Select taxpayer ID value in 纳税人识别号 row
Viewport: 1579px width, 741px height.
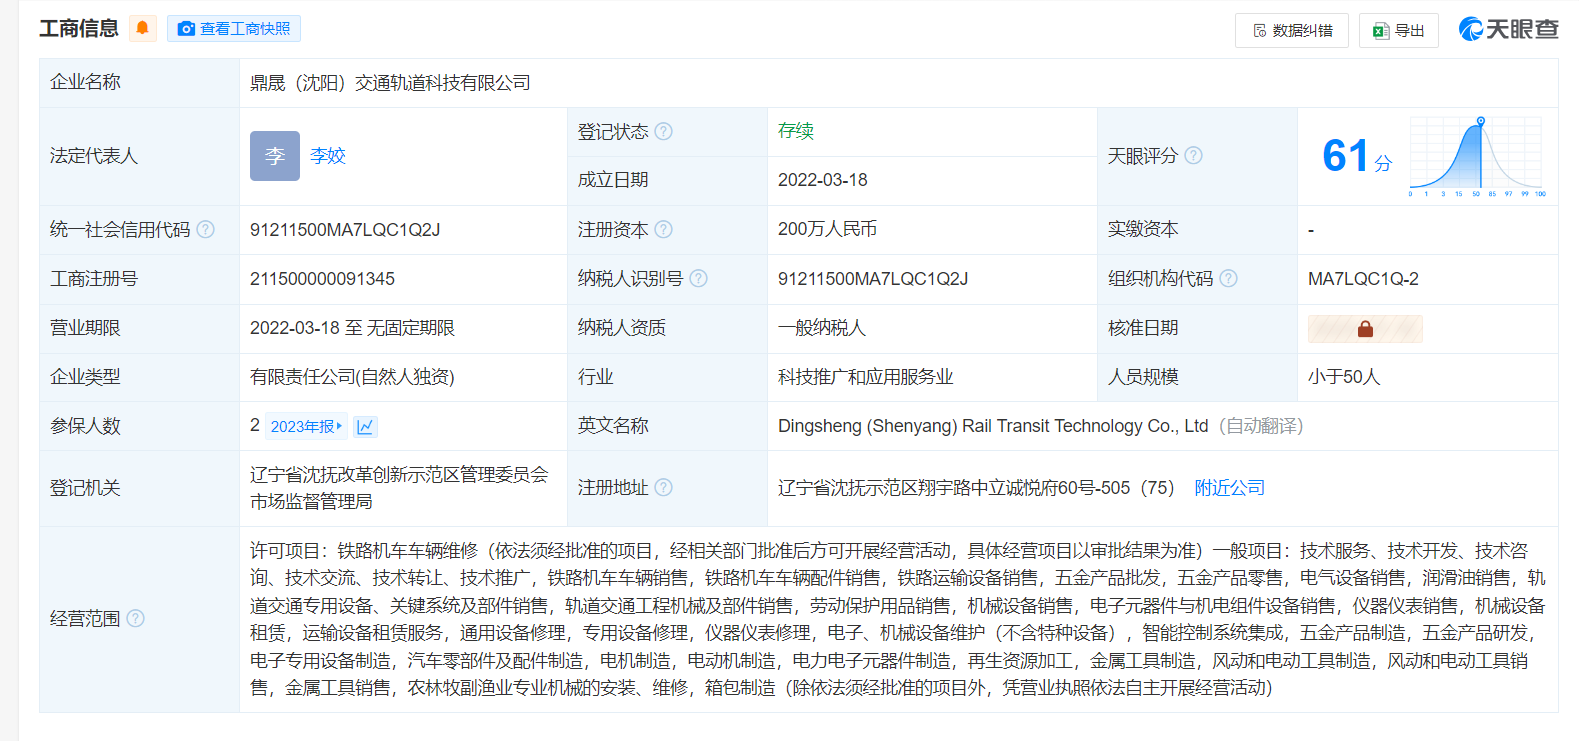[873, 279]
